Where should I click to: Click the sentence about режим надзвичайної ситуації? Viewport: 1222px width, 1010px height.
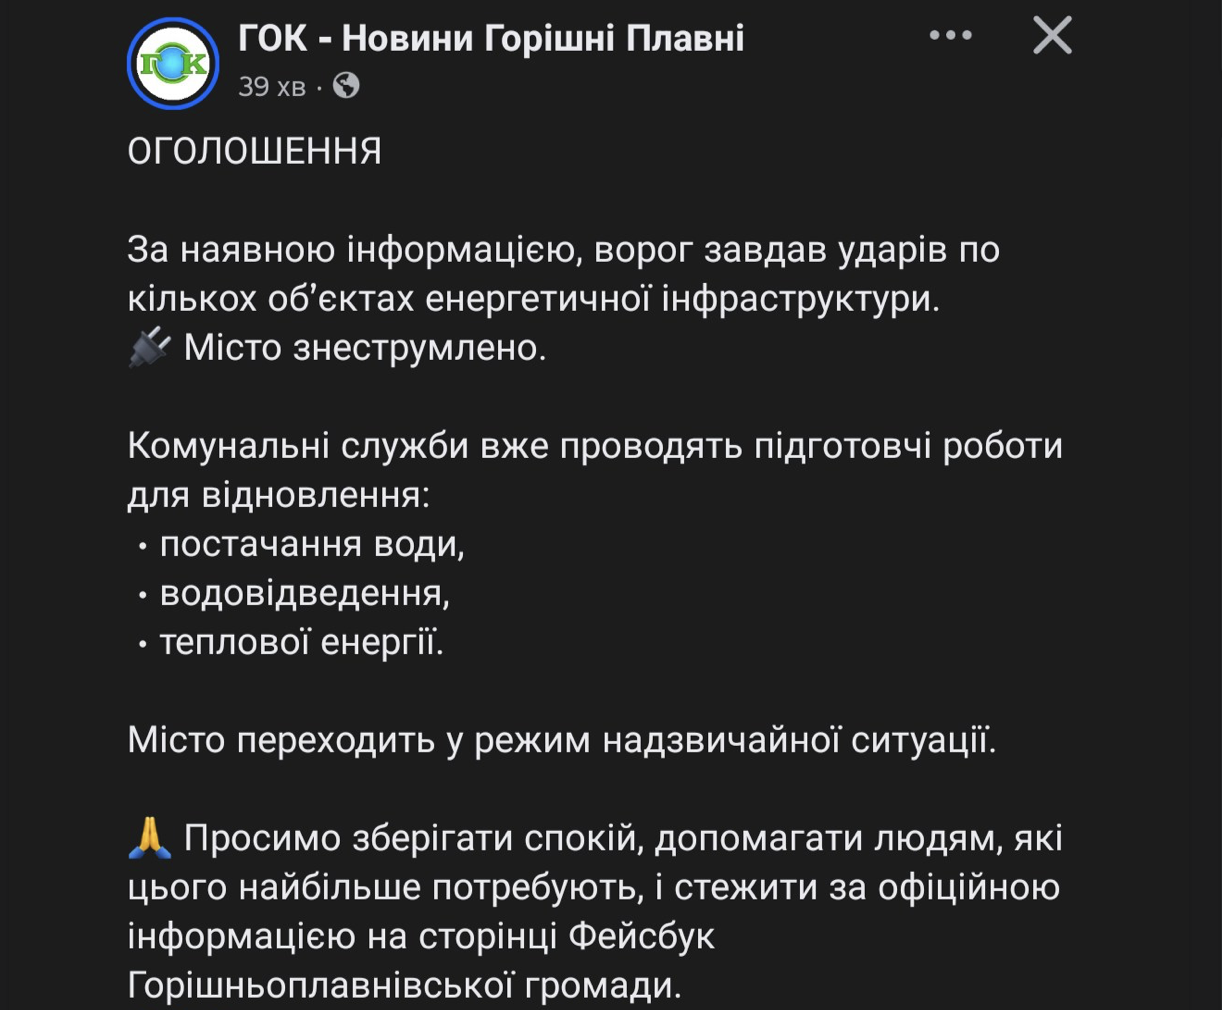click(562, 740)
